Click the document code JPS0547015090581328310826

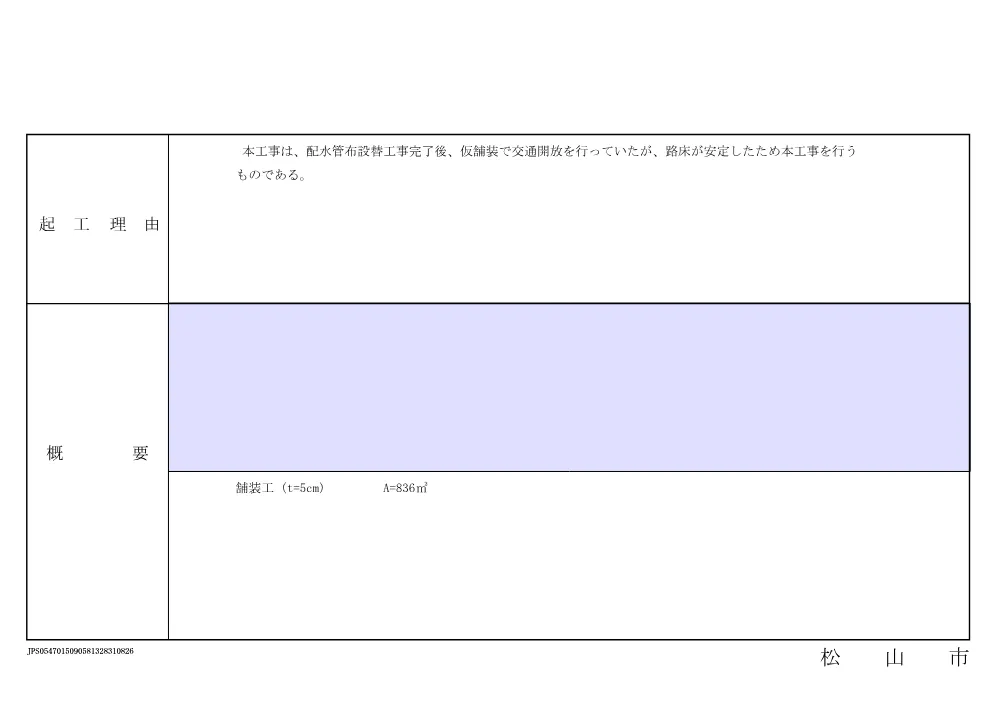[80, 651]
